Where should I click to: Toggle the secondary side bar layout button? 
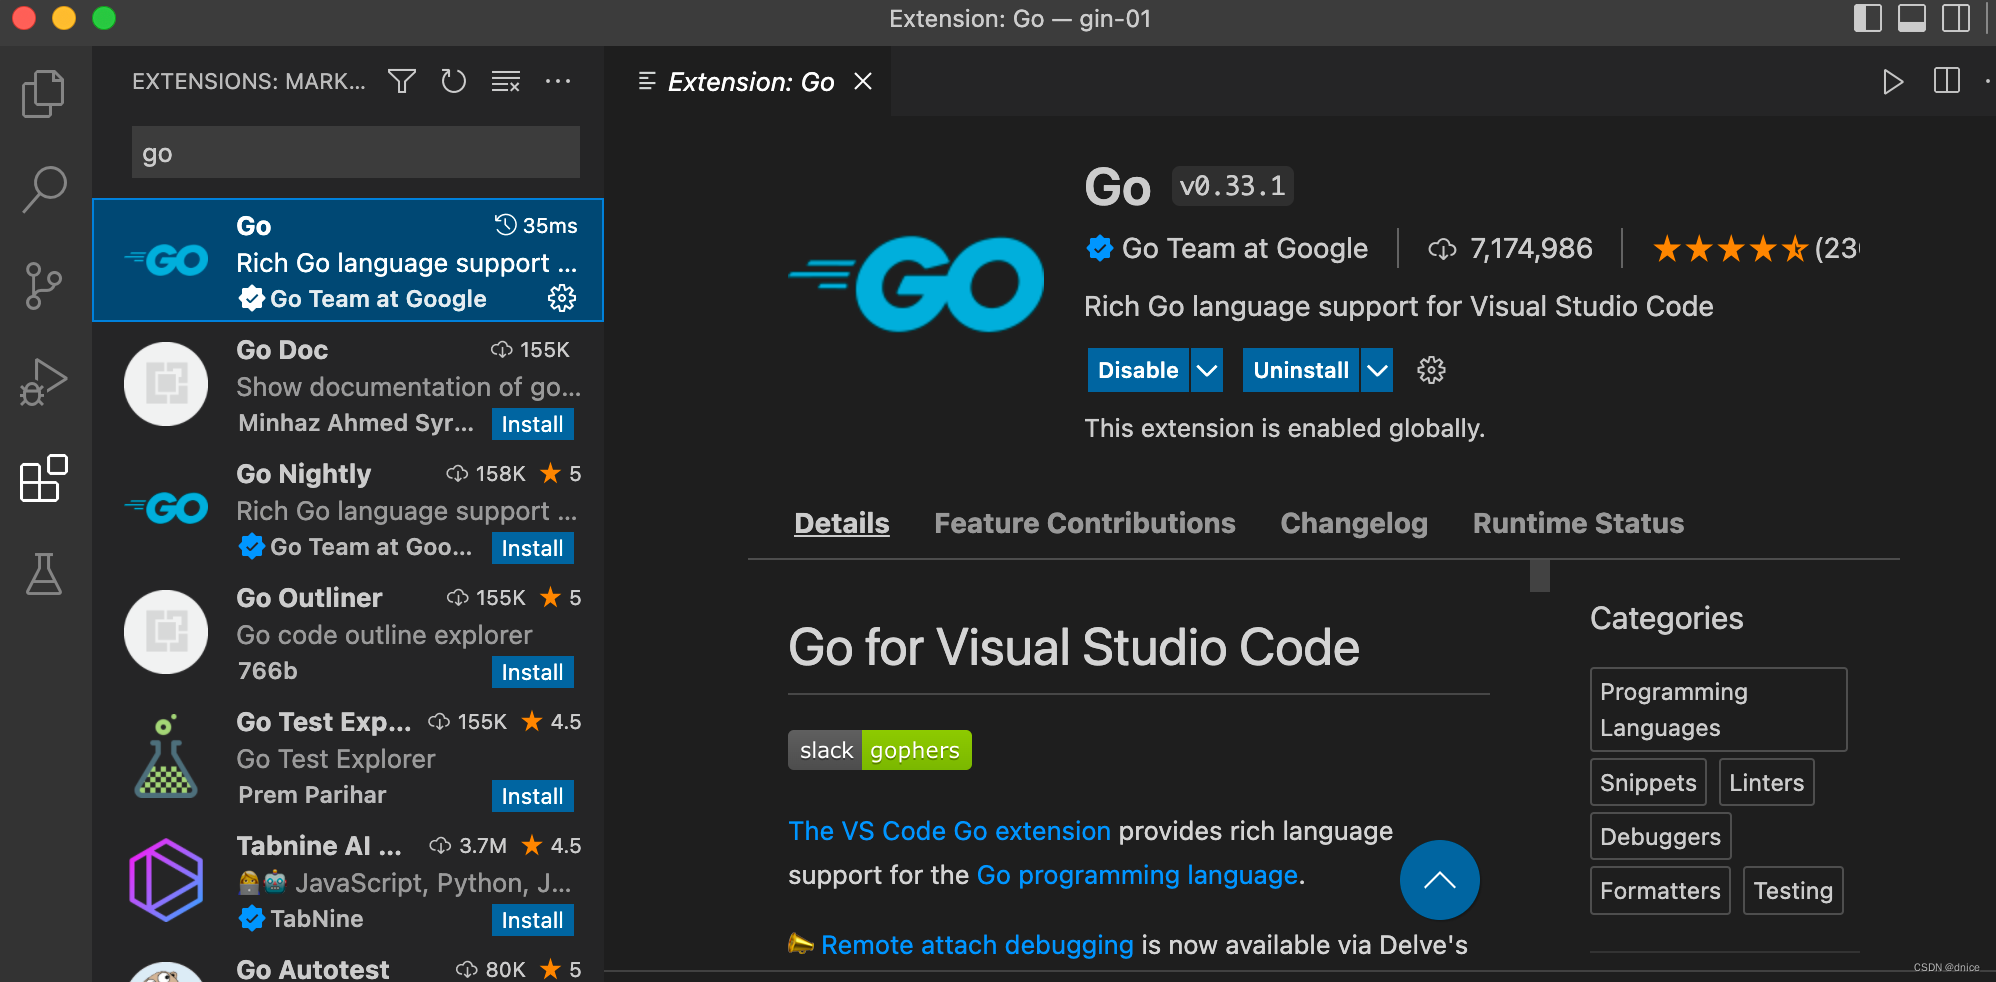click(x=1956, y=19)
